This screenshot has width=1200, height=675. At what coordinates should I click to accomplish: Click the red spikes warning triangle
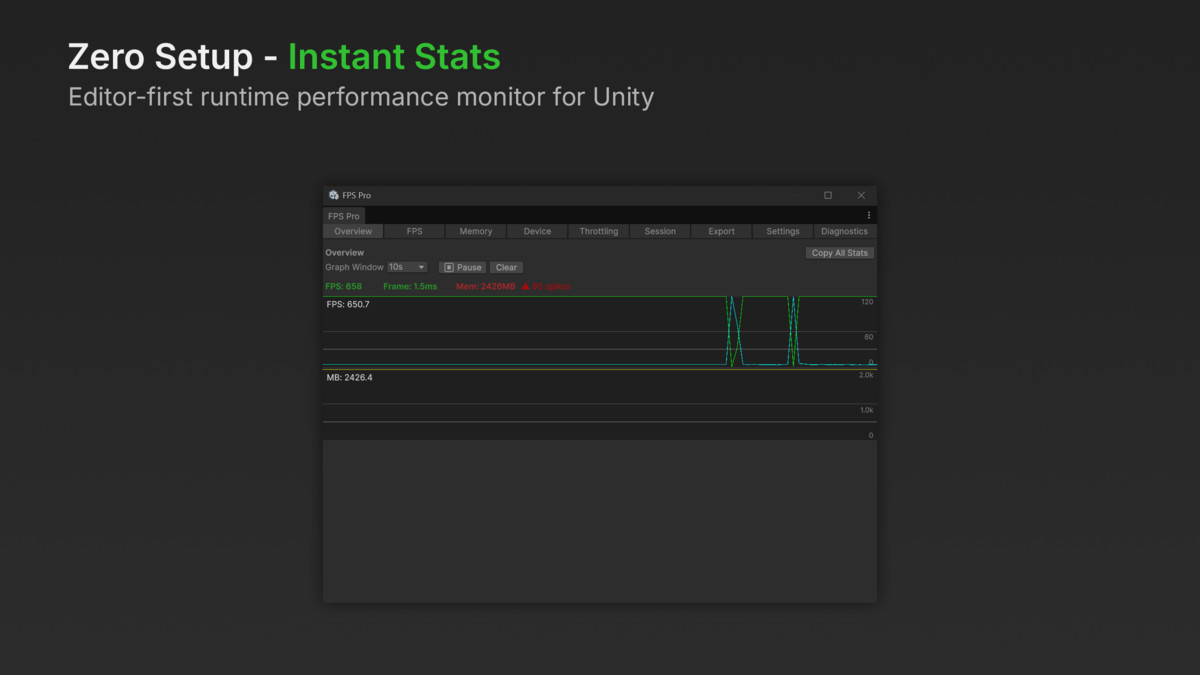[525, 286]
